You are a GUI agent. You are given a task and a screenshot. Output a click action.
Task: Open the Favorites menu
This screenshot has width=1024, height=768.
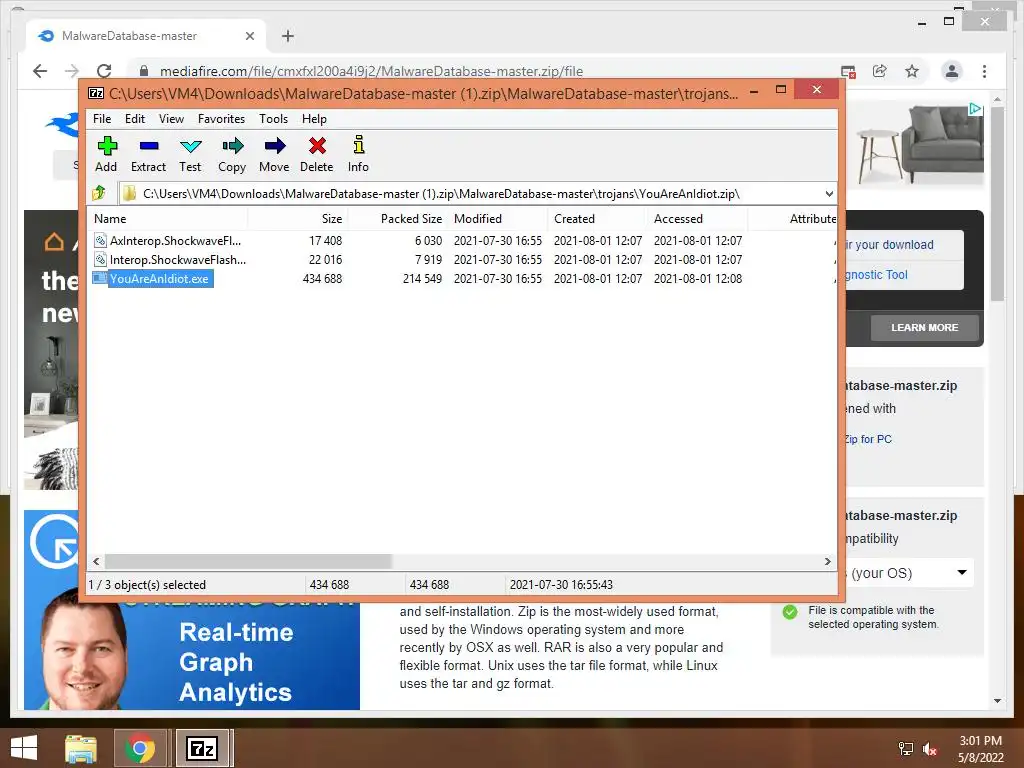pos(221,119)
